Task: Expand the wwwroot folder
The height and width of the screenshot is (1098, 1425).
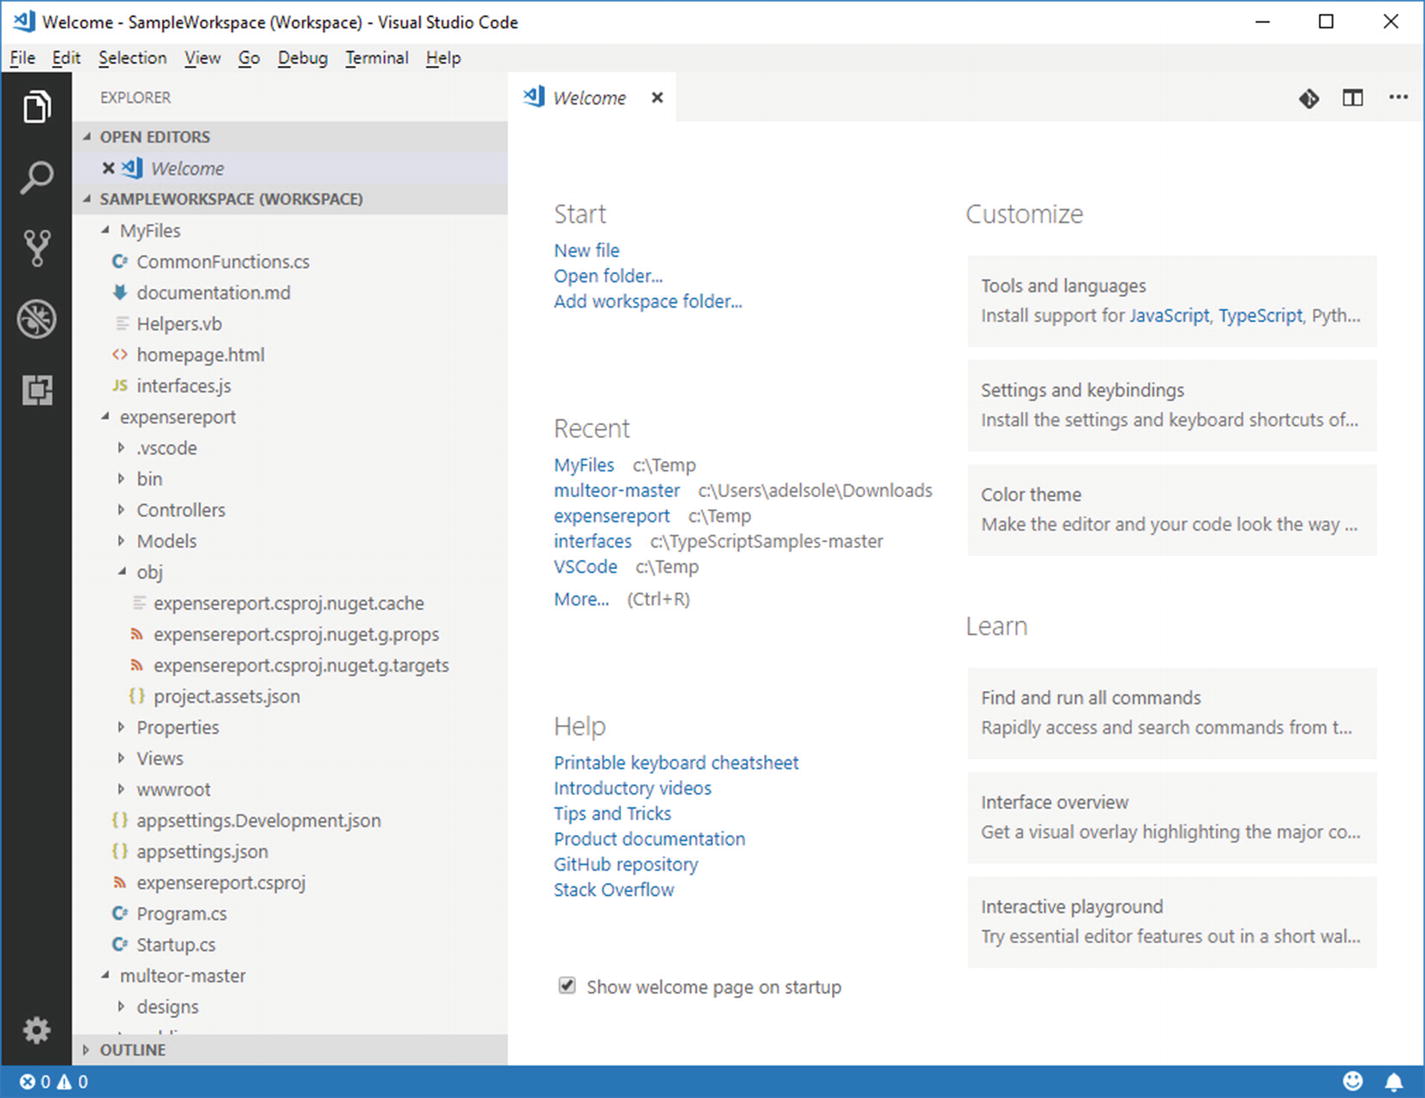Action: pos(121,789)
